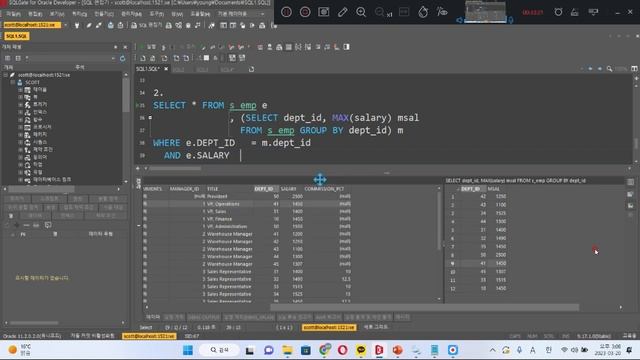Open the search magnifier at editor top right

coord(609,69)
